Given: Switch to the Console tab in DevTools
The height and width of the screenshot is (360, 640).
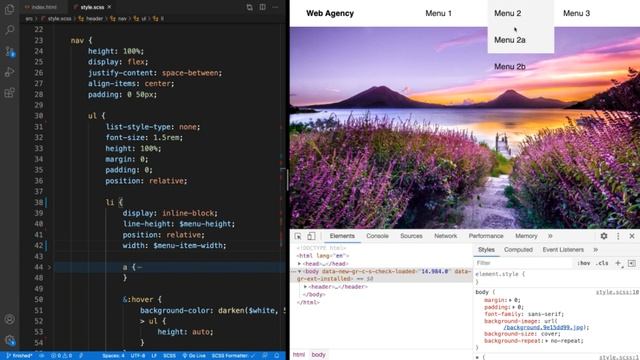Looking at the screenshot, I should (377, 236).
